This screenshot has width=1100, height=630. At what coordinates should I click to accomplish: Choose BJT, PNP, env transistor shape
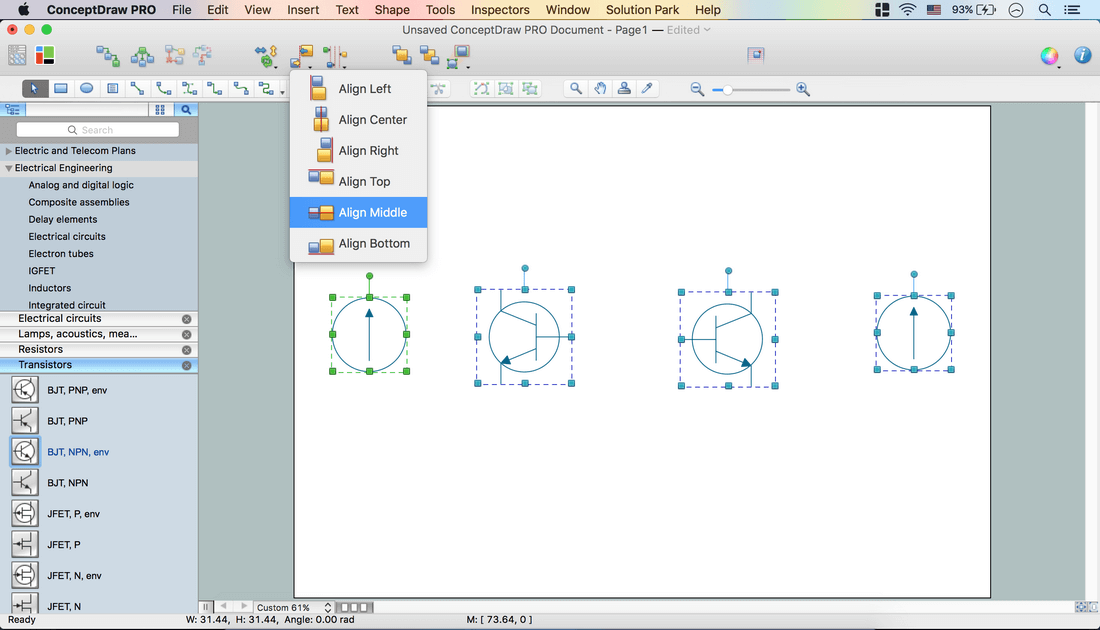point(76,390)
